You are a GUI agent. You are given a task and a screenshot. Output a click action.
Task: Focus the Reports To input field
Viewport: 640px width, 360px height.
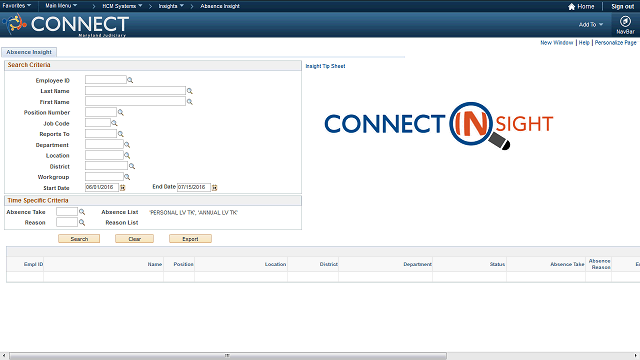(x=101, y=133)
